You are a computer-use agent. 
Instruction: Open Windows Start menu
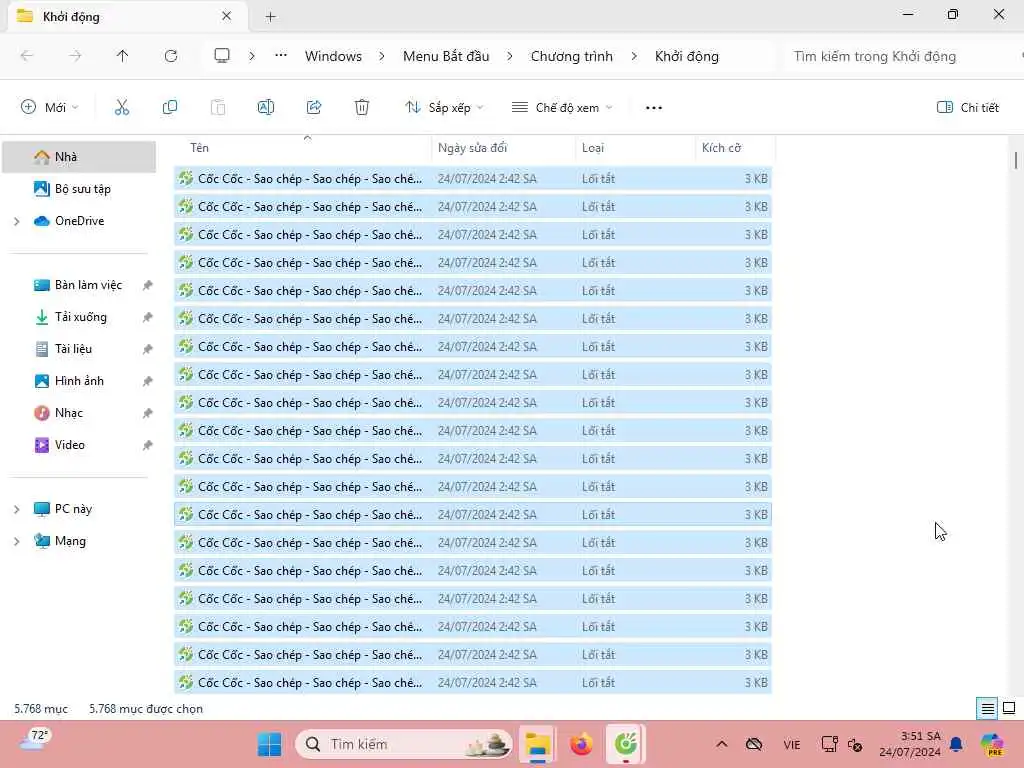[x=269, y=744]
